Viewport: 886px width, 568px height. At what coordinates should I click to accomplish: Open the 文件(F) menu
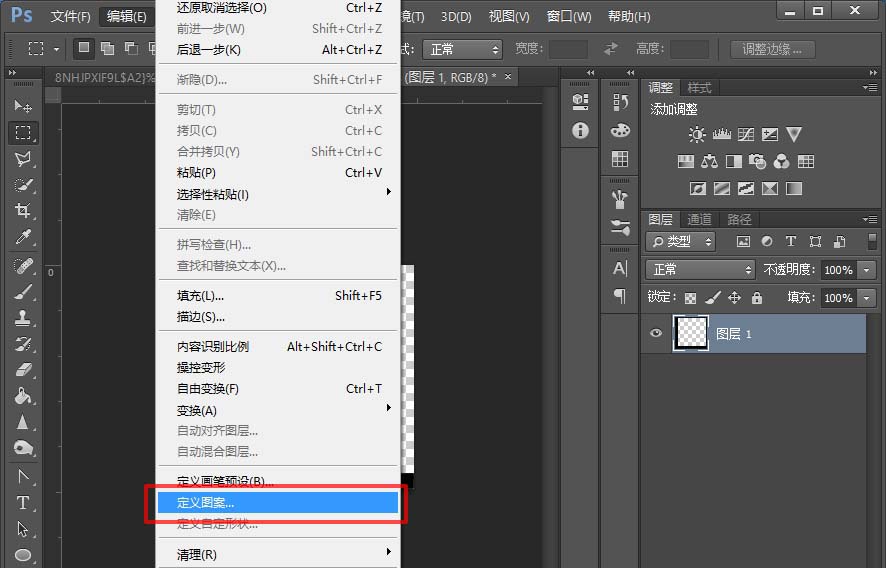click(70, 16)
